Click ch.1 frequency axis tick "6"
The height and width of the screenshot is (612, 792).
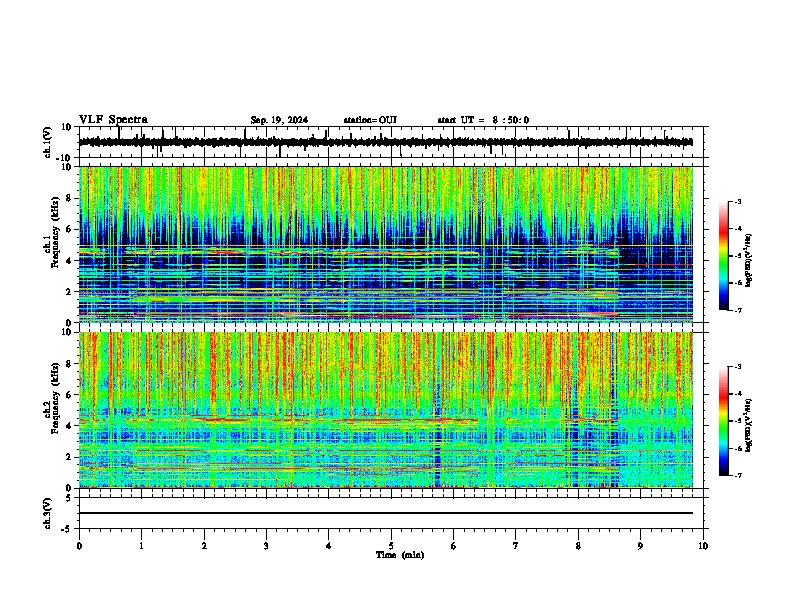pyautogui.click(x=69, y=229)
